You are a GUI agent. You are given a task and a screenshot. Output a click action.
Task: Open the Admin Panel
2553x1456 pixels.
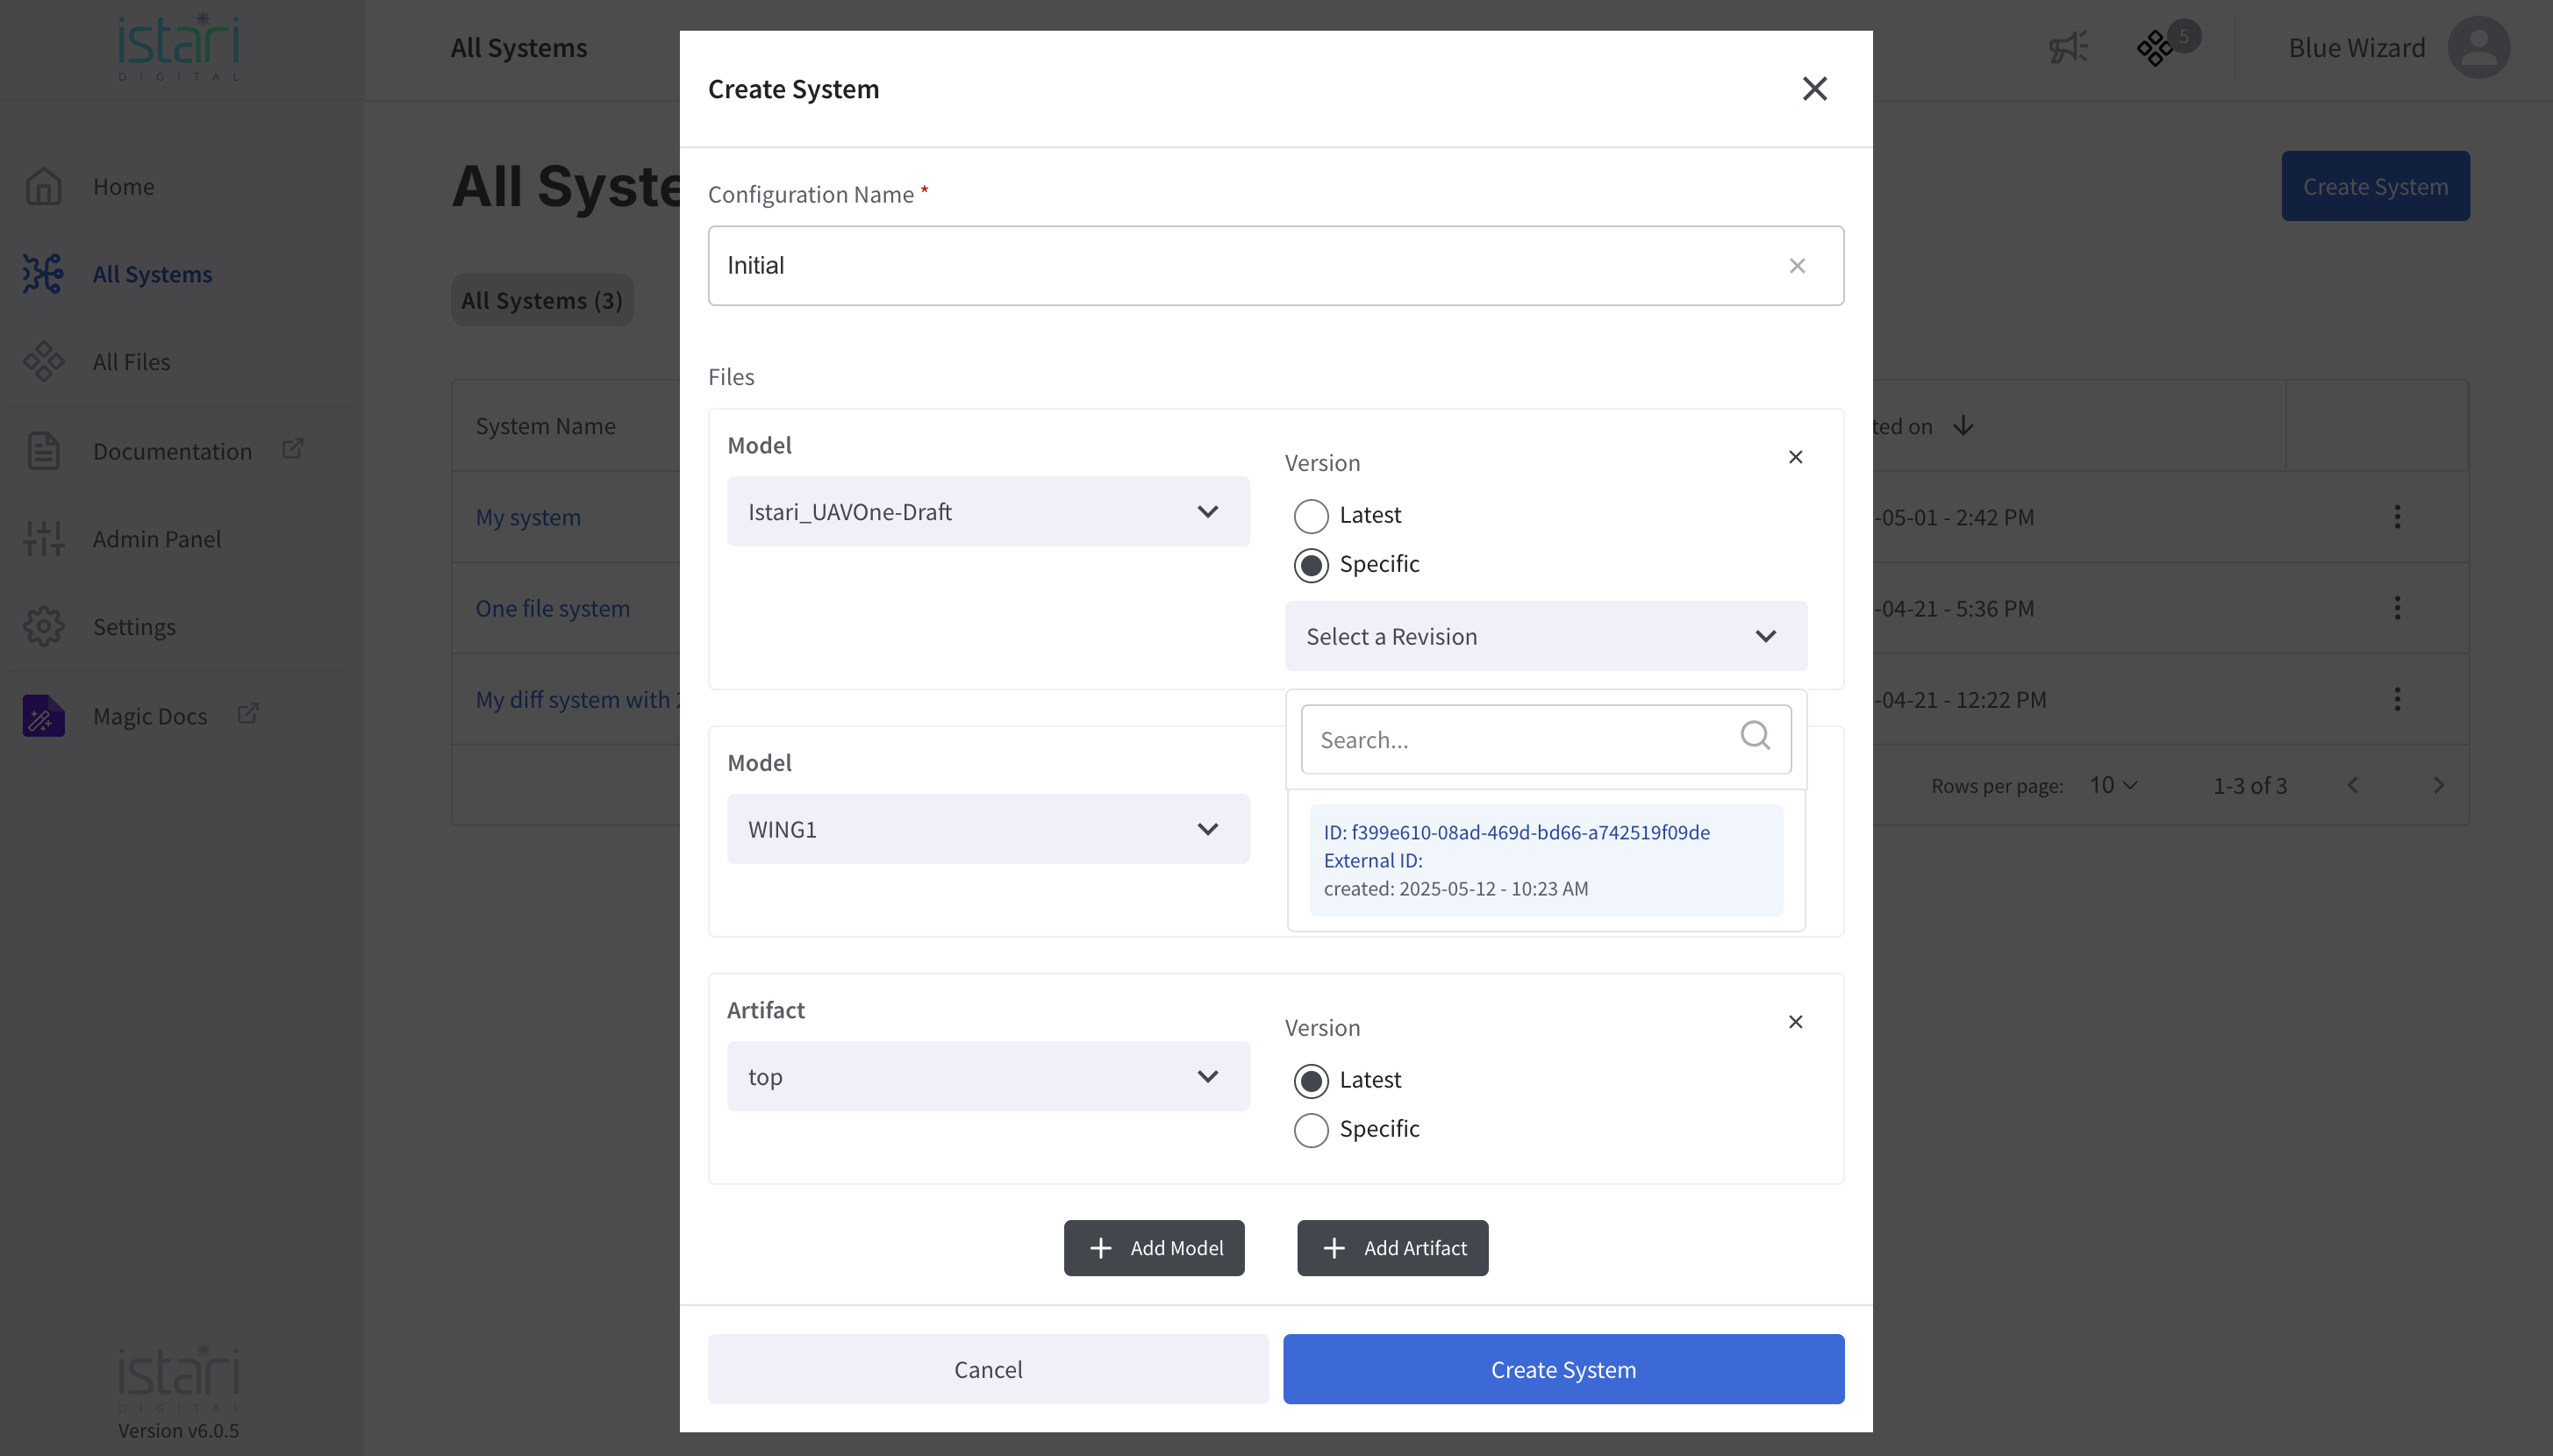pos(156,538)
